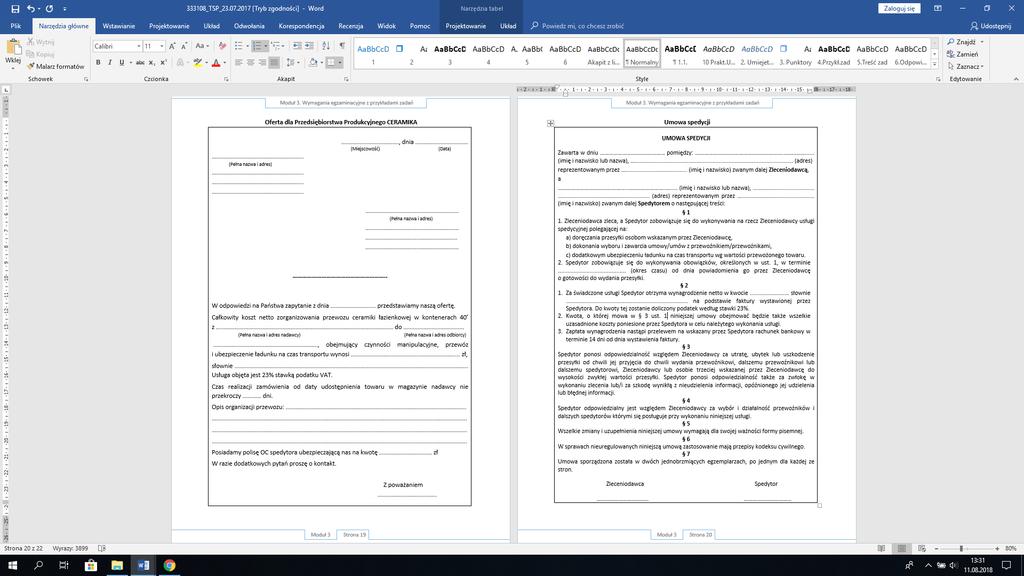1024x576 pixels.
Task: Activate Malarz formatów (Format Painter)
Action: tap(56, 67)
